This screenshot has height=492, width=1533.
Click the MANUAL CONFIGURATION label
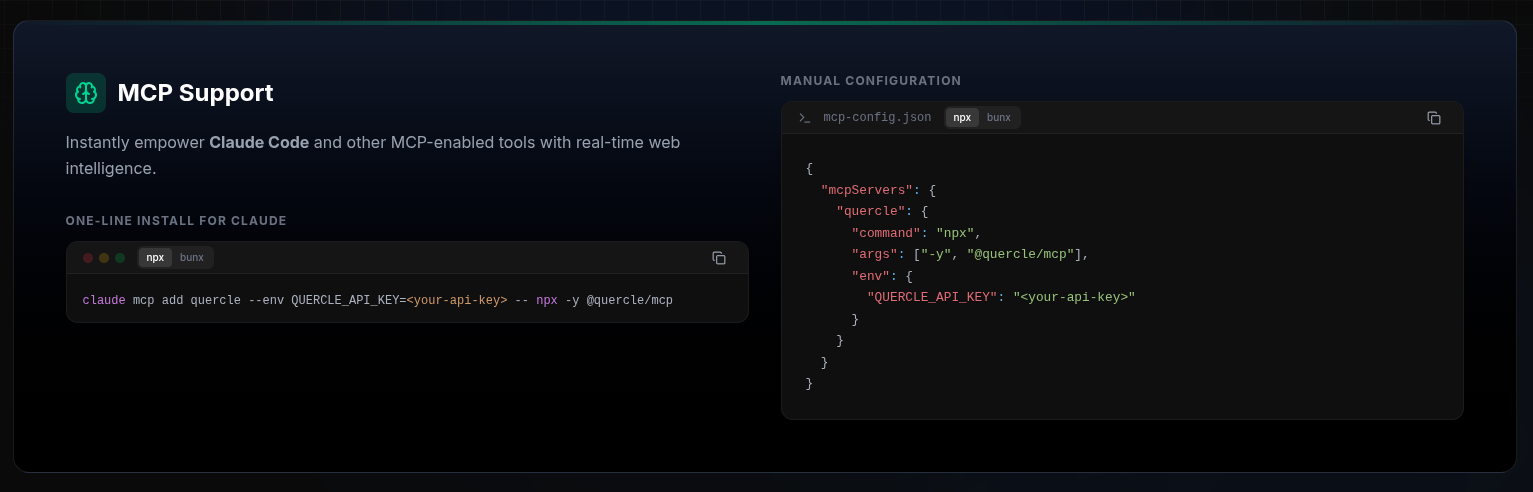pos(871,81)
